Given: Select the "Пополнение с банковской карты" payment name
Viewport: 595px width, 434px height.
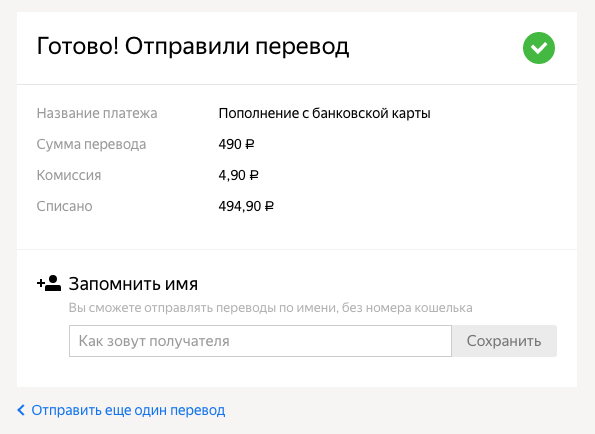Looking at the screenshot, I should click(x=324, y=113).
